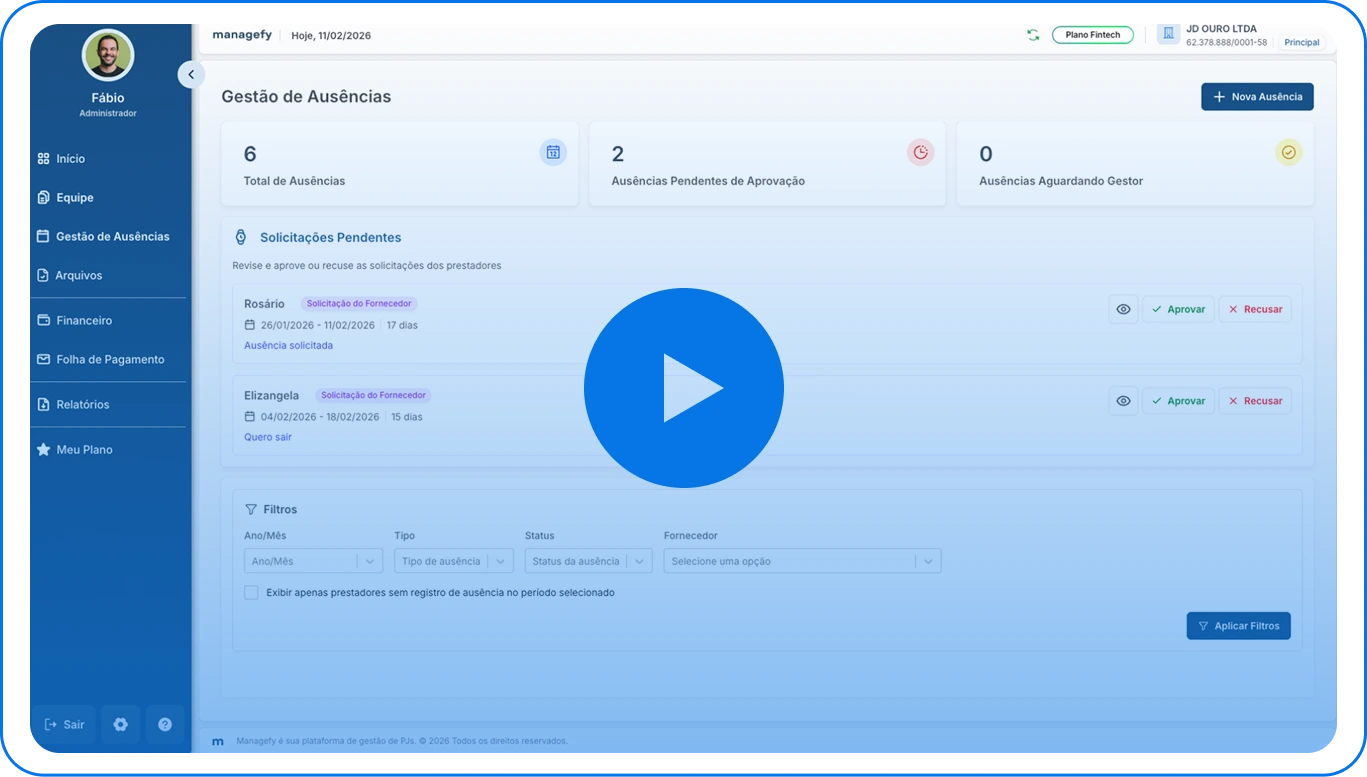Screen dimensions: 1367x777
Task: Open the Fornecedor selection dropdown
Action: click(x=802, y=560)
